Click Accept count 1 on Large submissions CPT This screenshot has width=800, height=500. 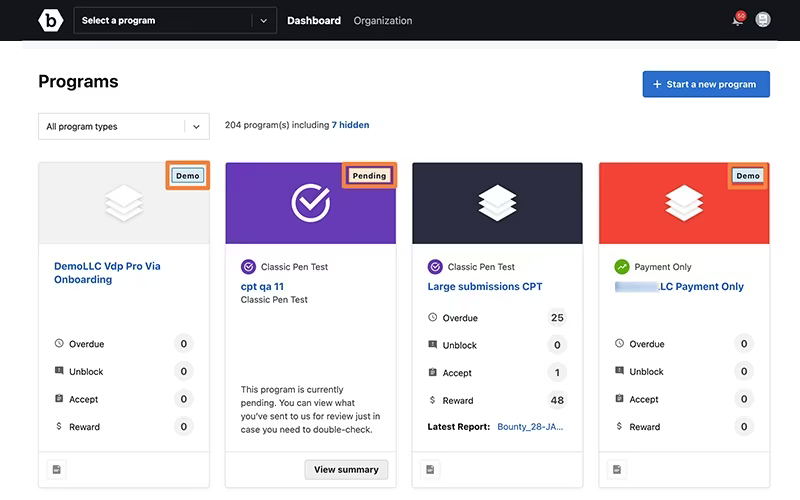[x=557, y=373]
